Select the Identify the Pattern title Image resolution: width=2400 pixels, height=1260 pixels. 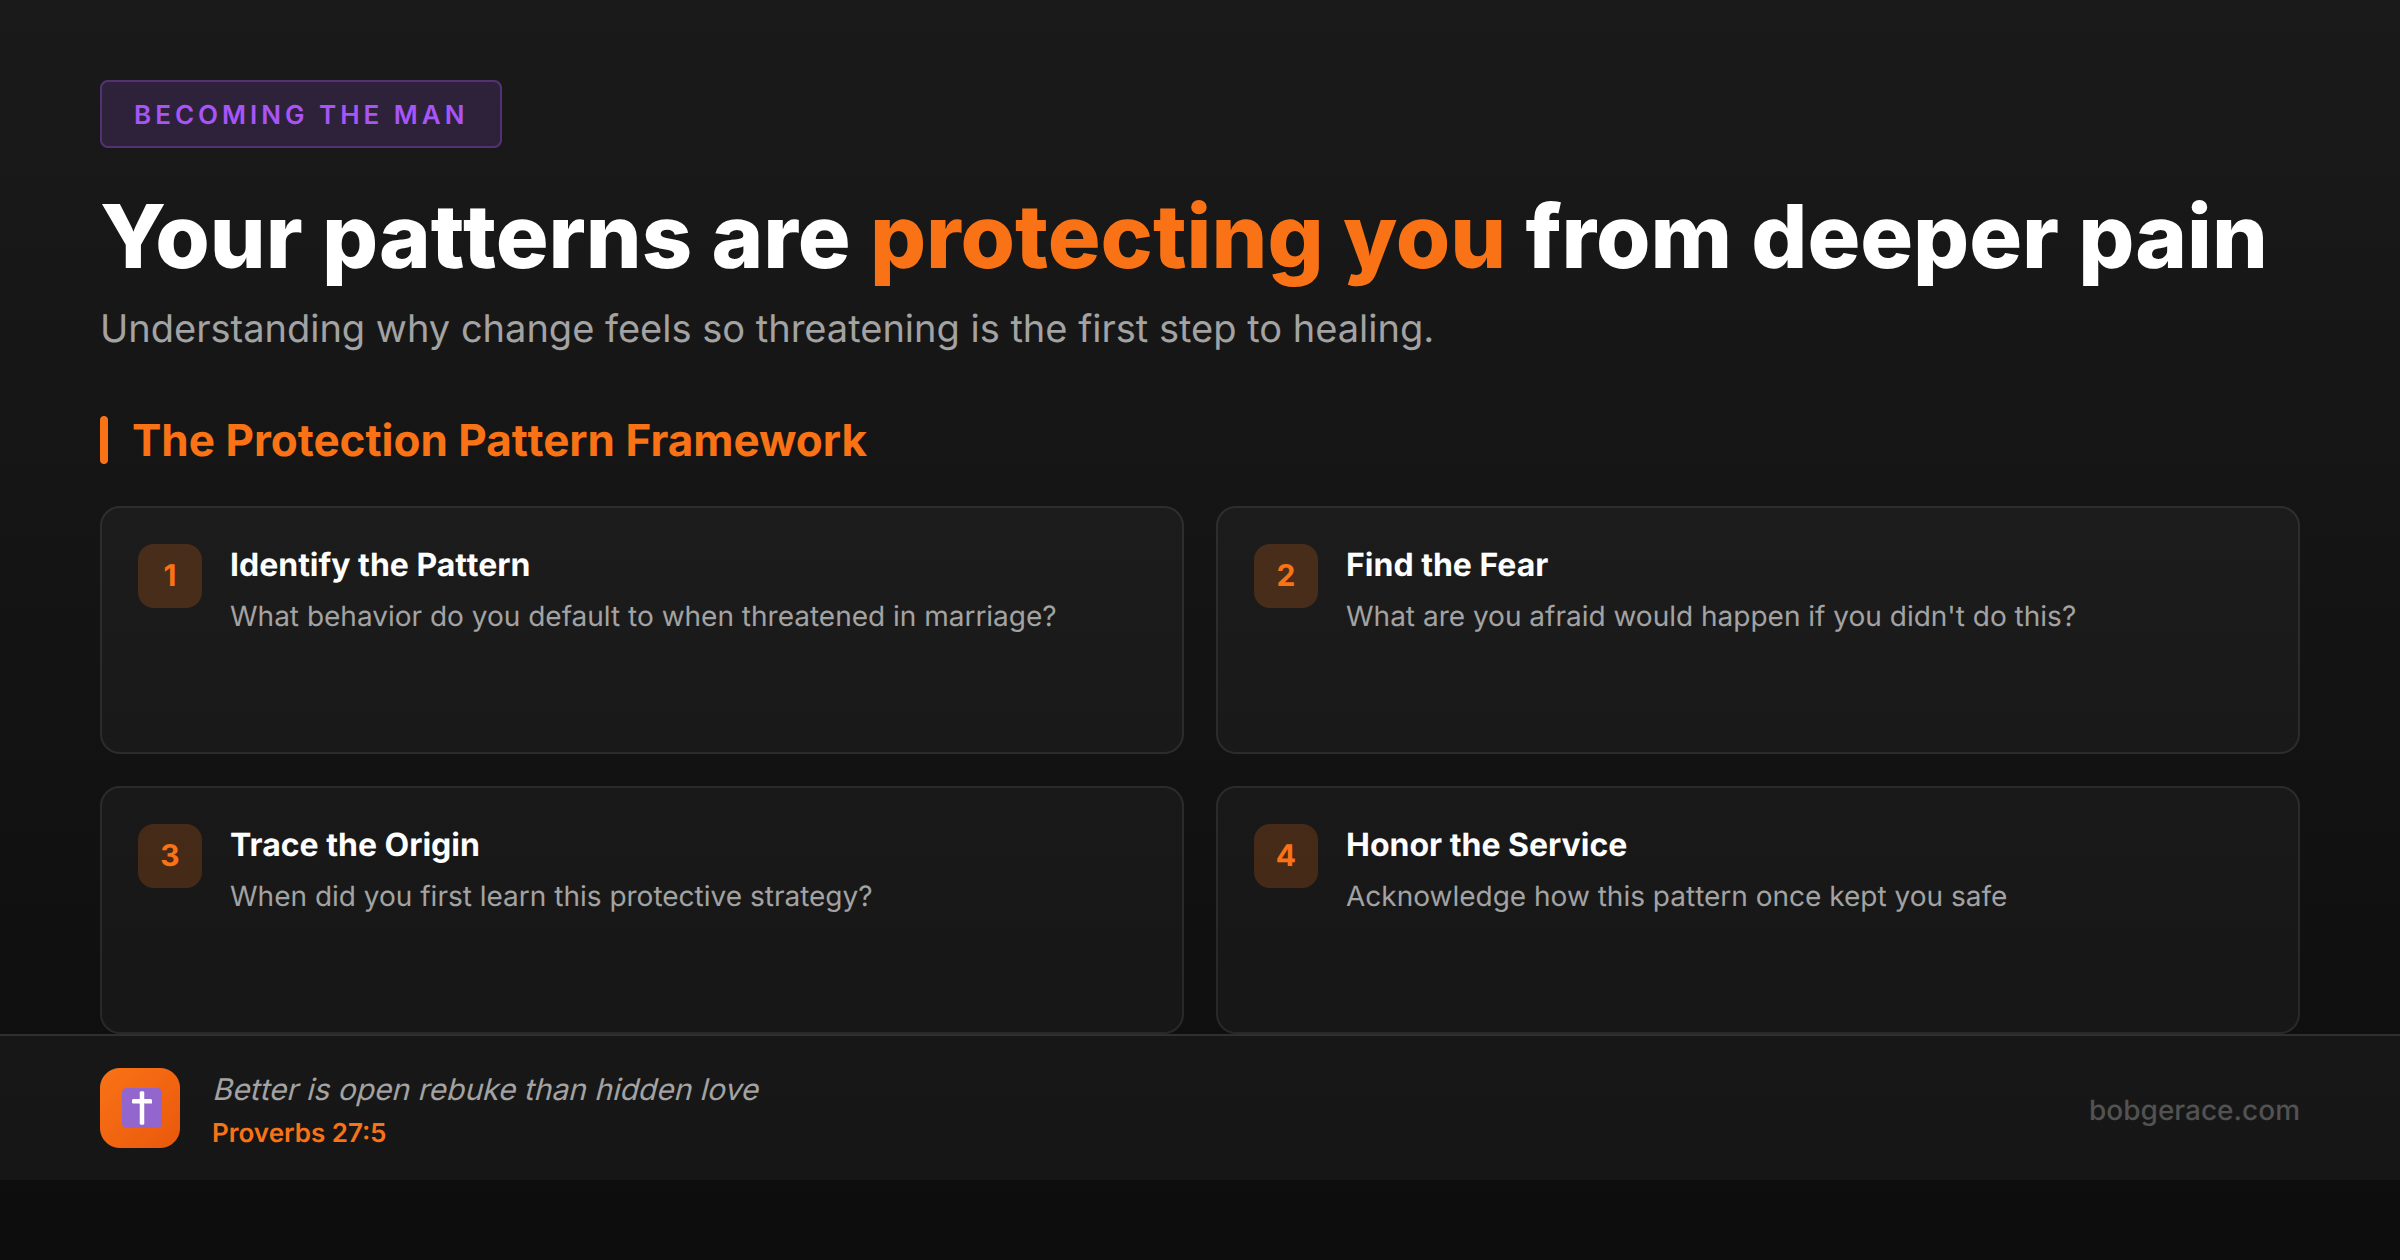(380, 565)
